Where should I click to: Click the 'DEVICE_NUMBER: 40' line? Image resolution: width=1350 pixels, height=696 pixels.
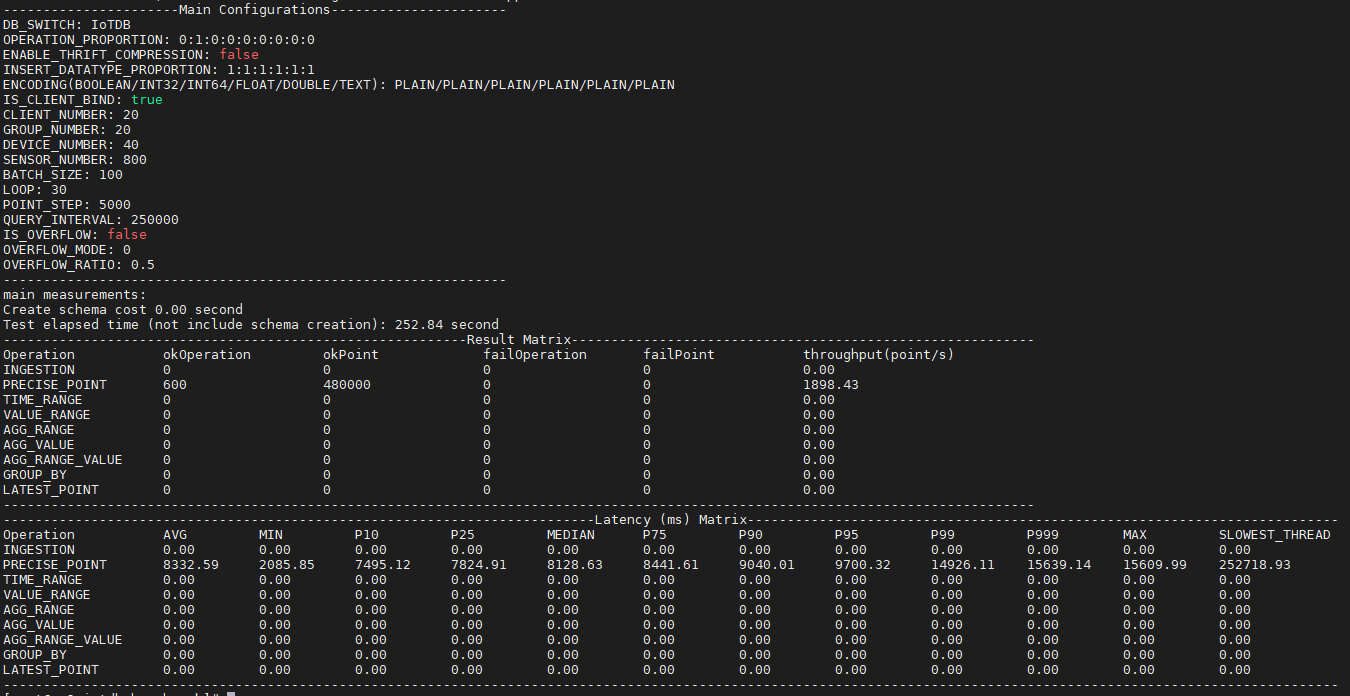(x=71, y=145)
